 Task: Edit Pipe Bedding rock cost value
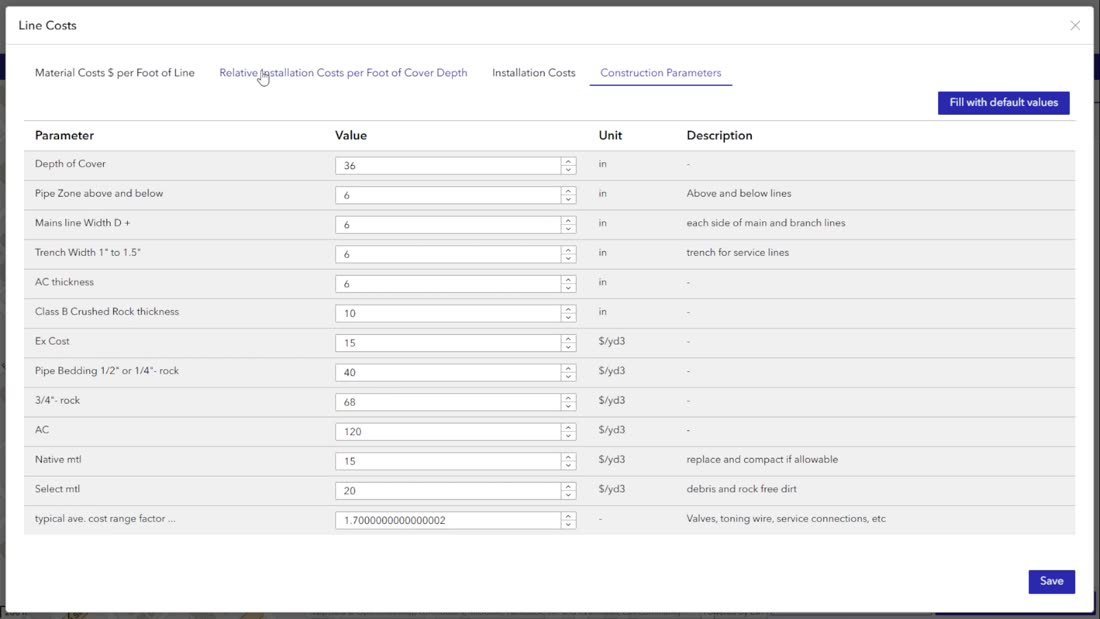point(448,372)
